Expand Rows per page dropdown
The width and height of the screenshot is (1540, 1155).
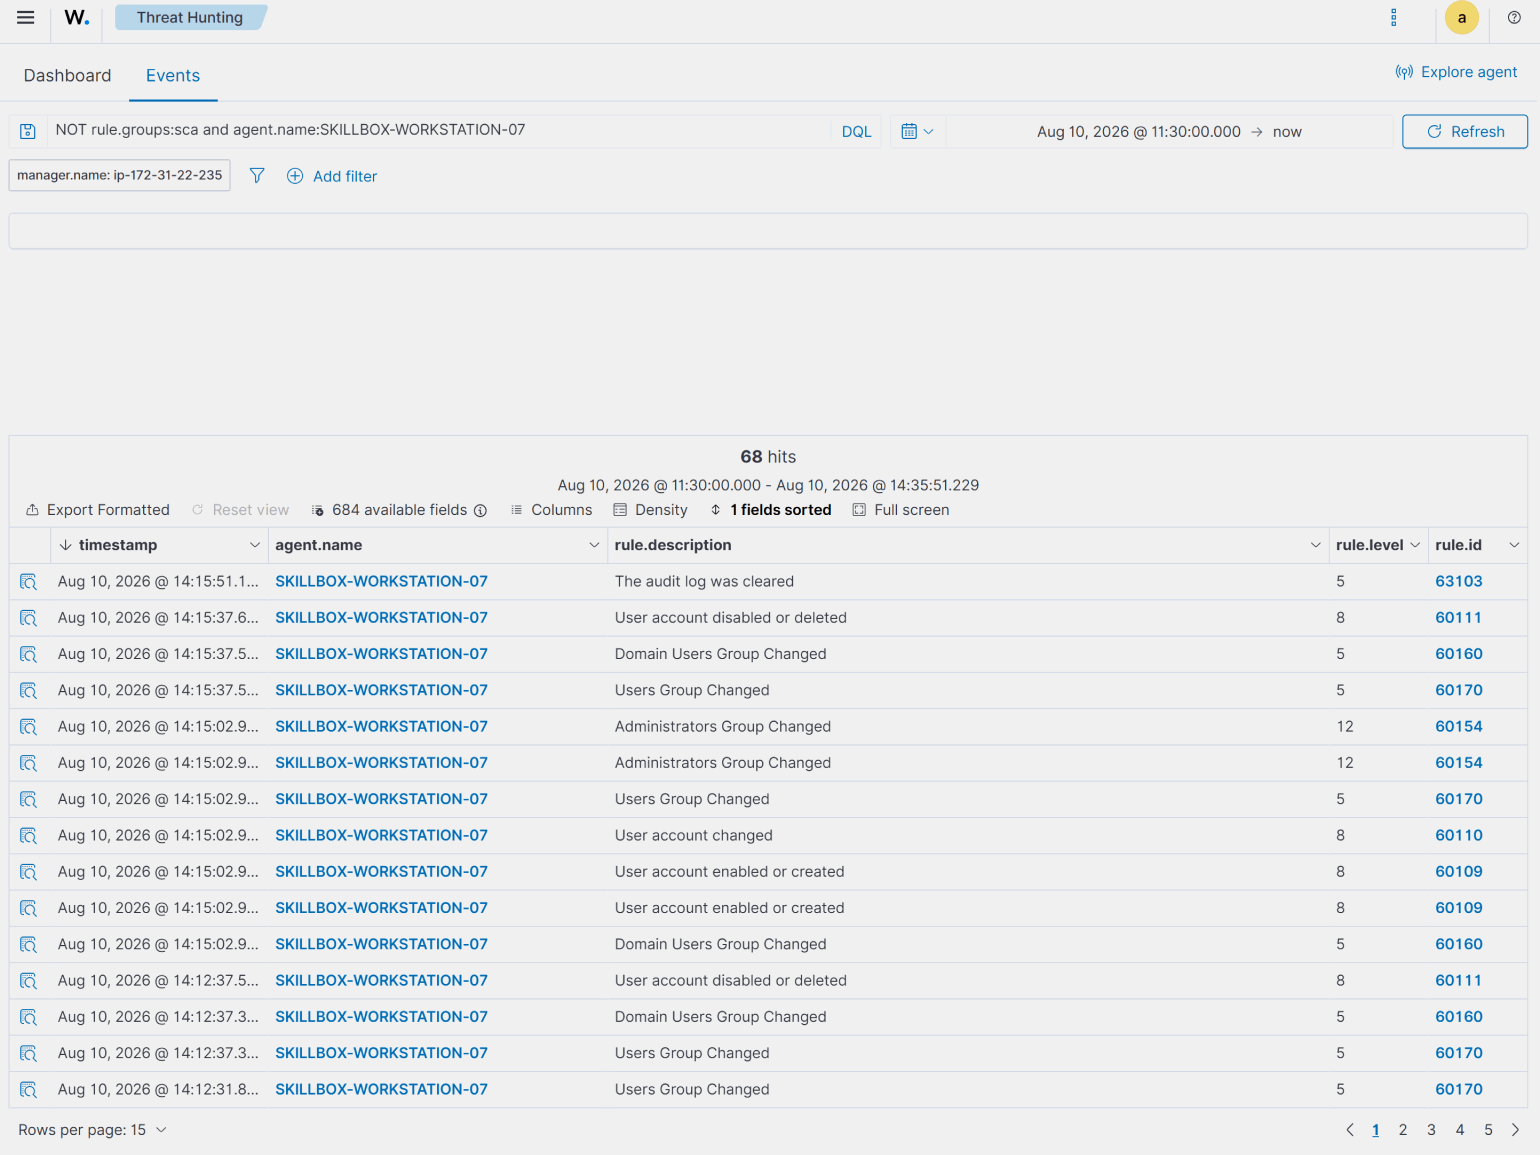tap(92, 1130)
